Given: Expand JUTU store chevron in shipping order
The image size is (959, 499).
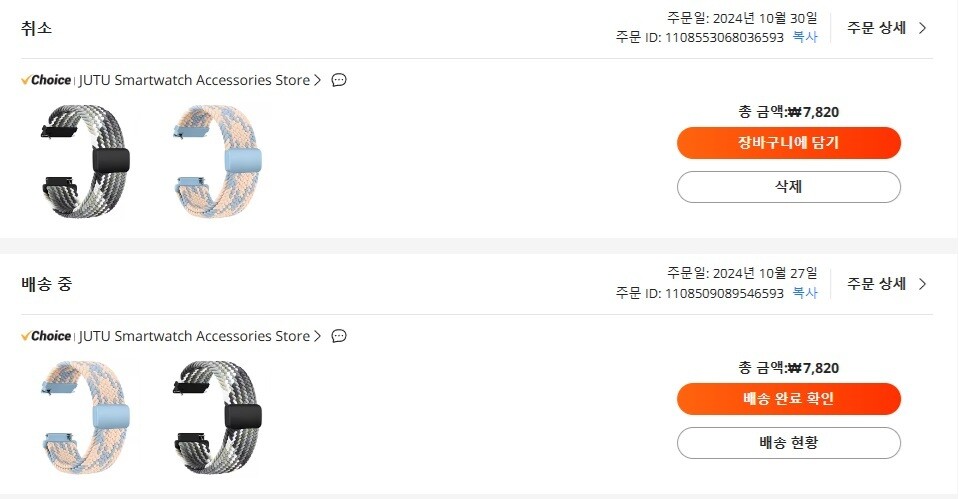Looking at the screenshot, I should point(318,336).
